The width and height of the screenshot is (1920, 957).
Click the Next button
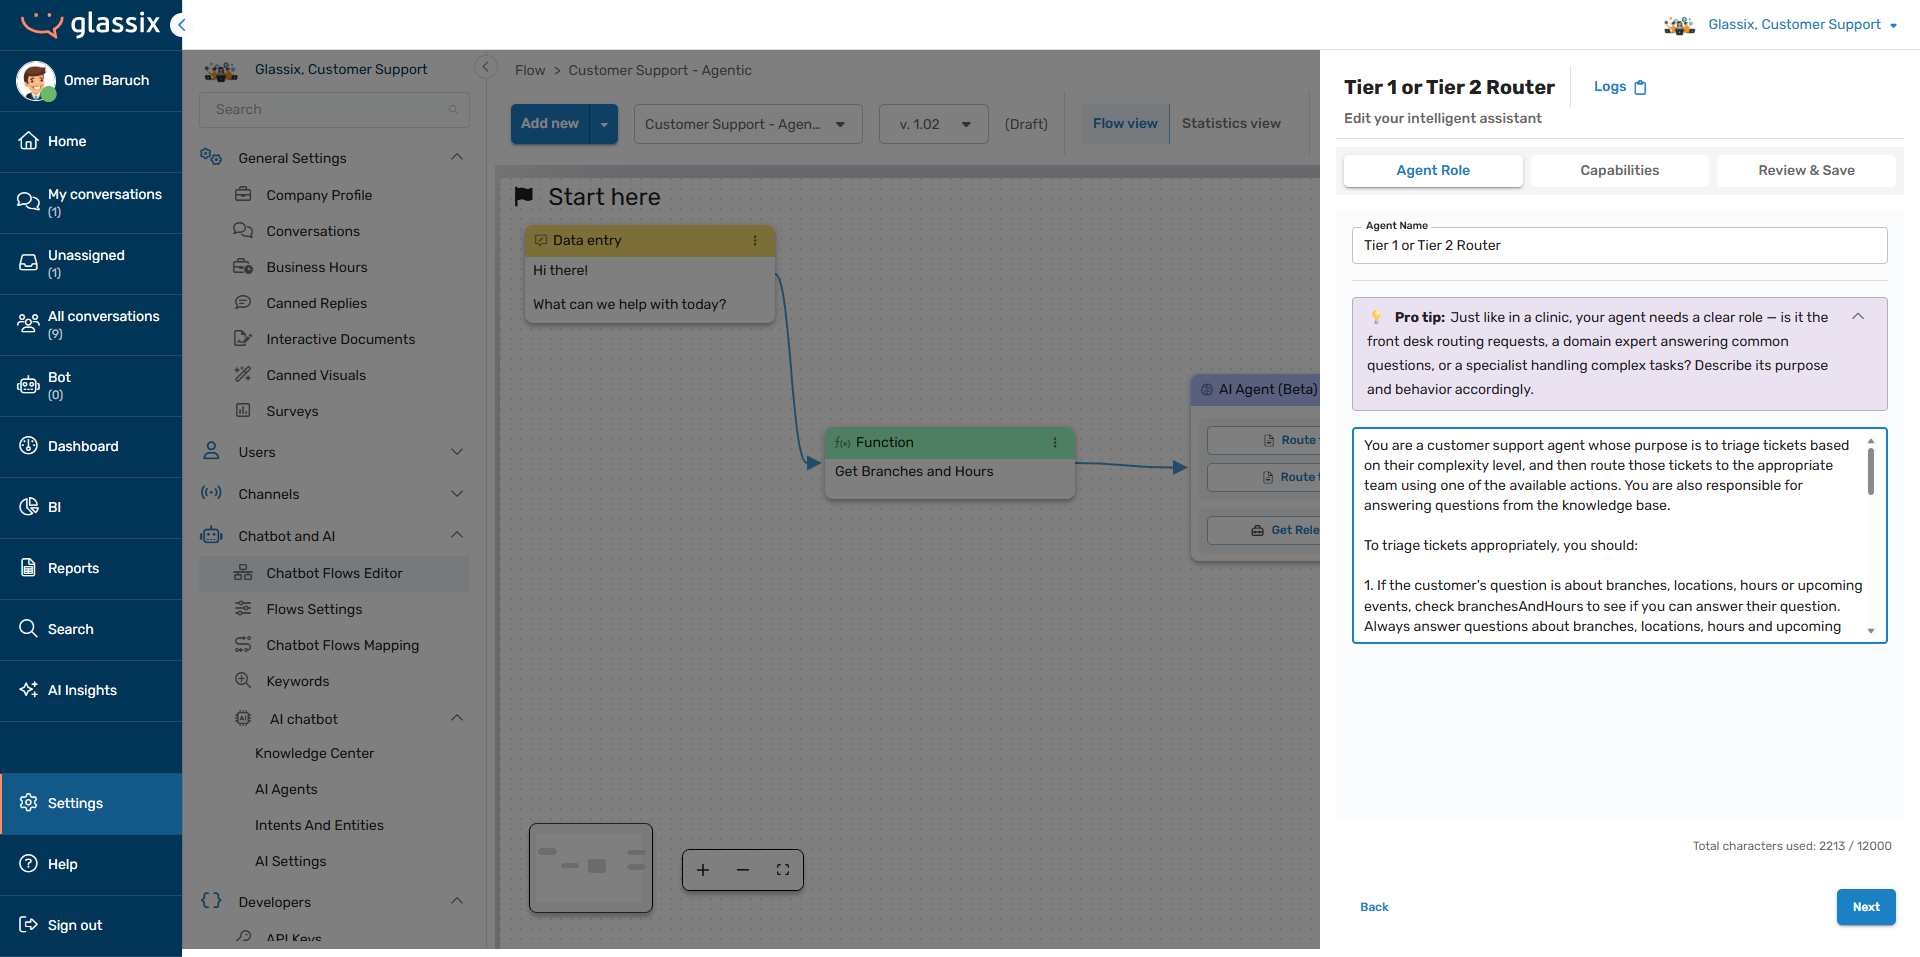click(x=1866, y=907)
